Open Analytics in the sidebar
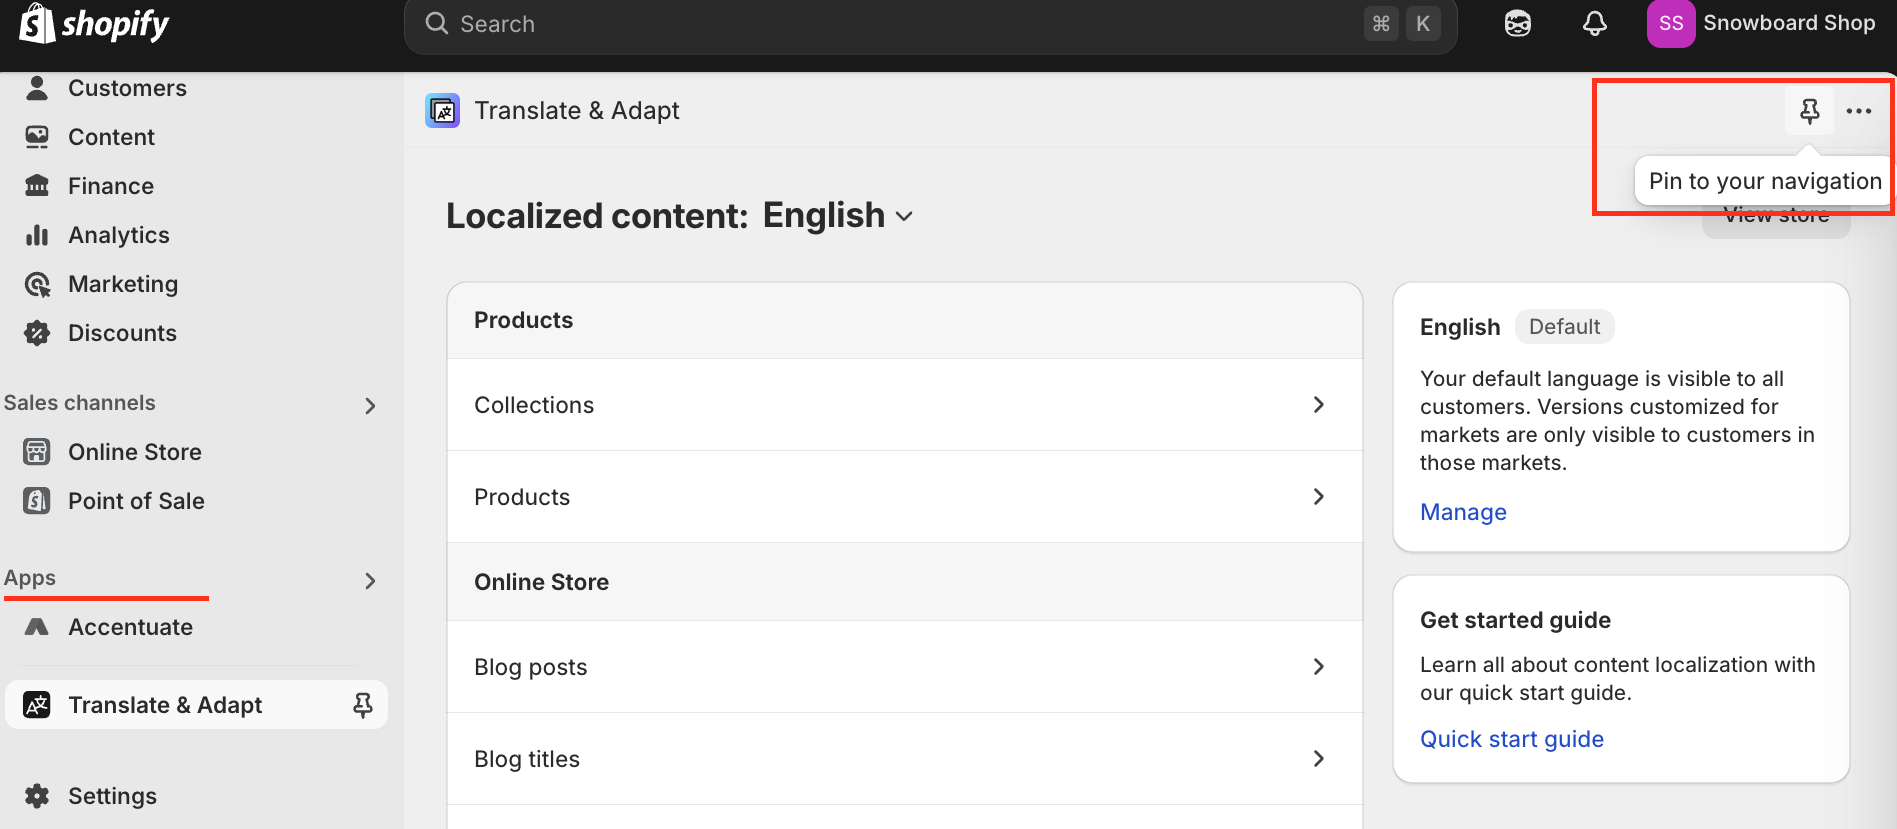This screenshot has height=829, width=1897. [x=119, y=235]
